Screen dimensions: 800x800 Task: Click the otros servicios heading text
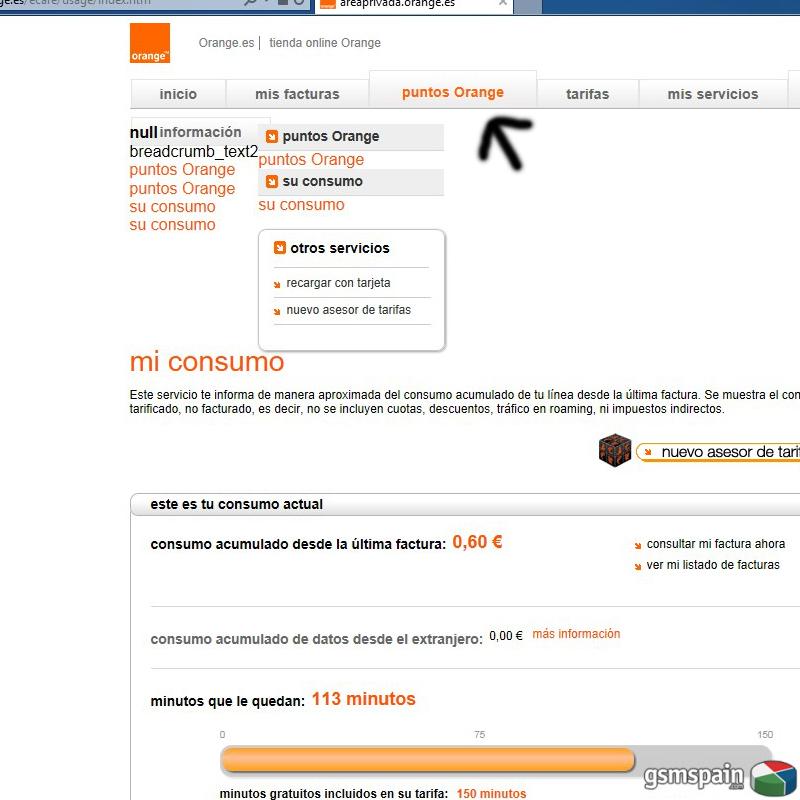[x=340, y=248]
